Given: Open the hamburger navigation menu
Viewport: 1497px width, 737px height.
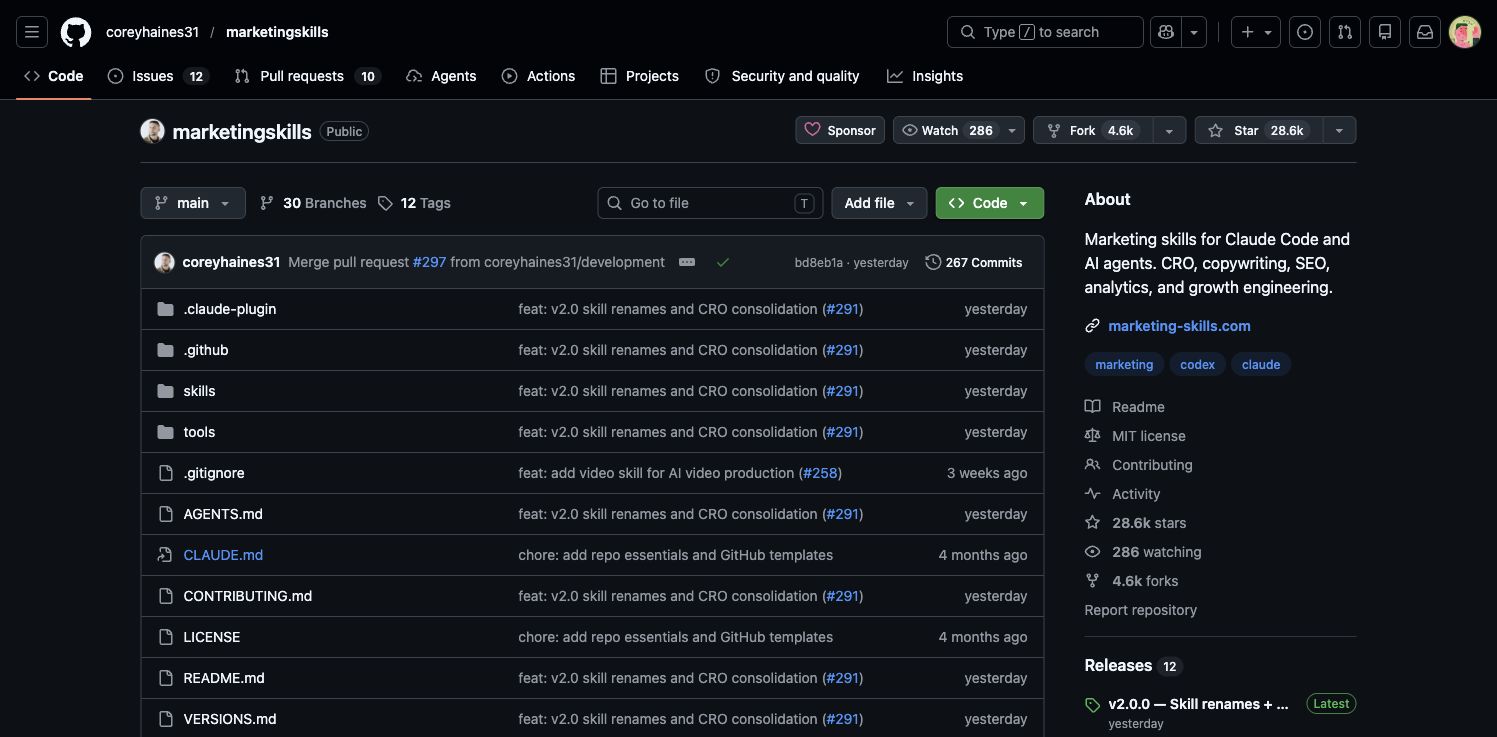Looking at the screenshot, I should [x=32, y=32].
